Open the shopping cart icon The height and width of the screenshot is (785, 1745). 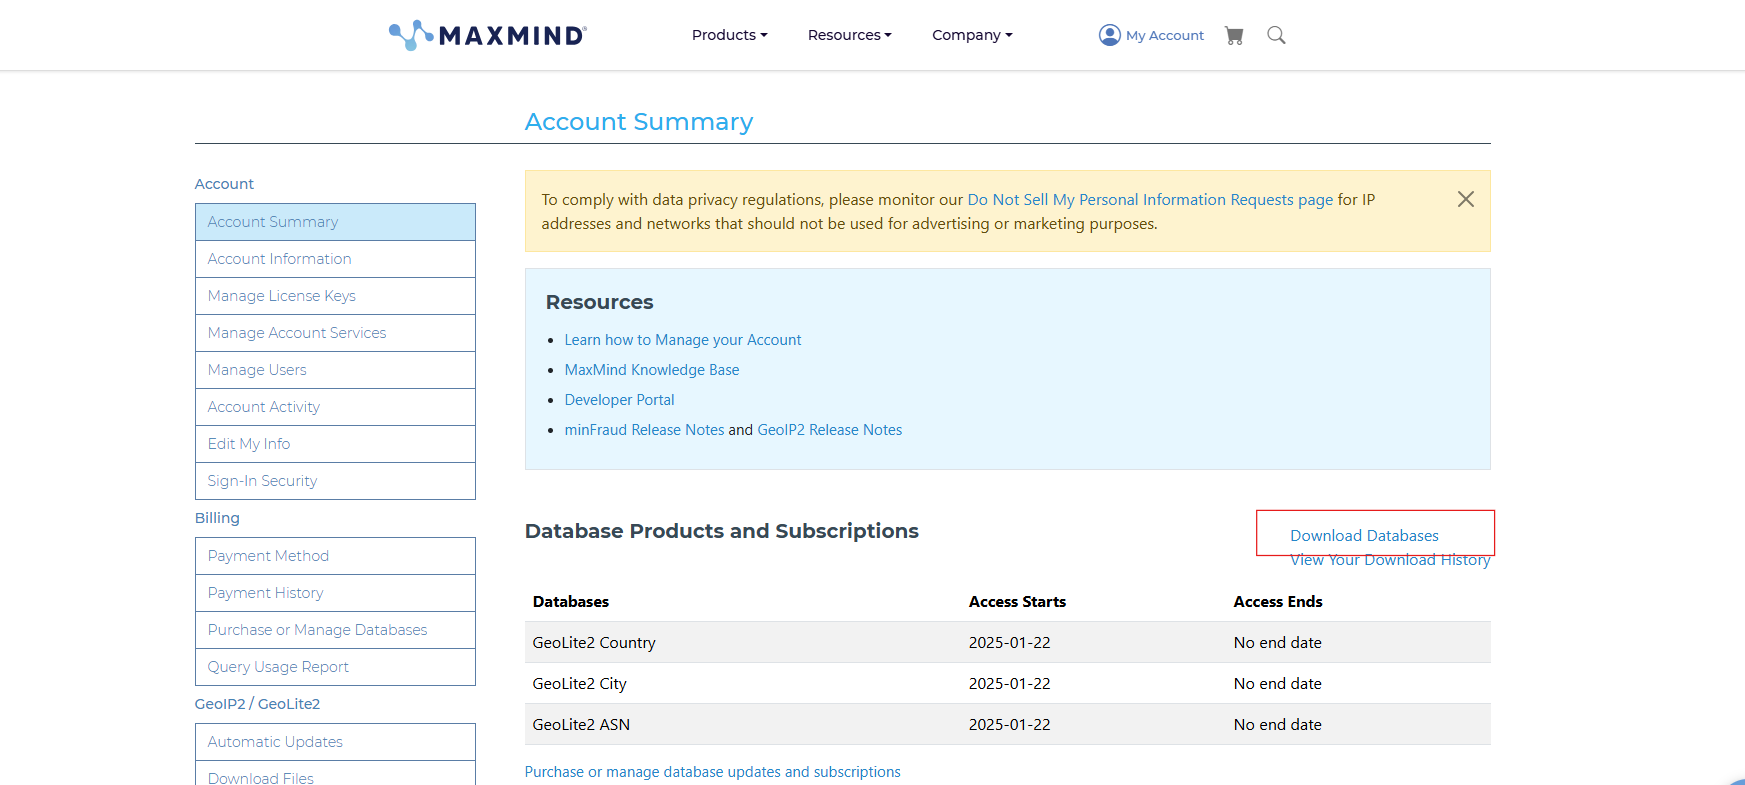[1234, 36]
